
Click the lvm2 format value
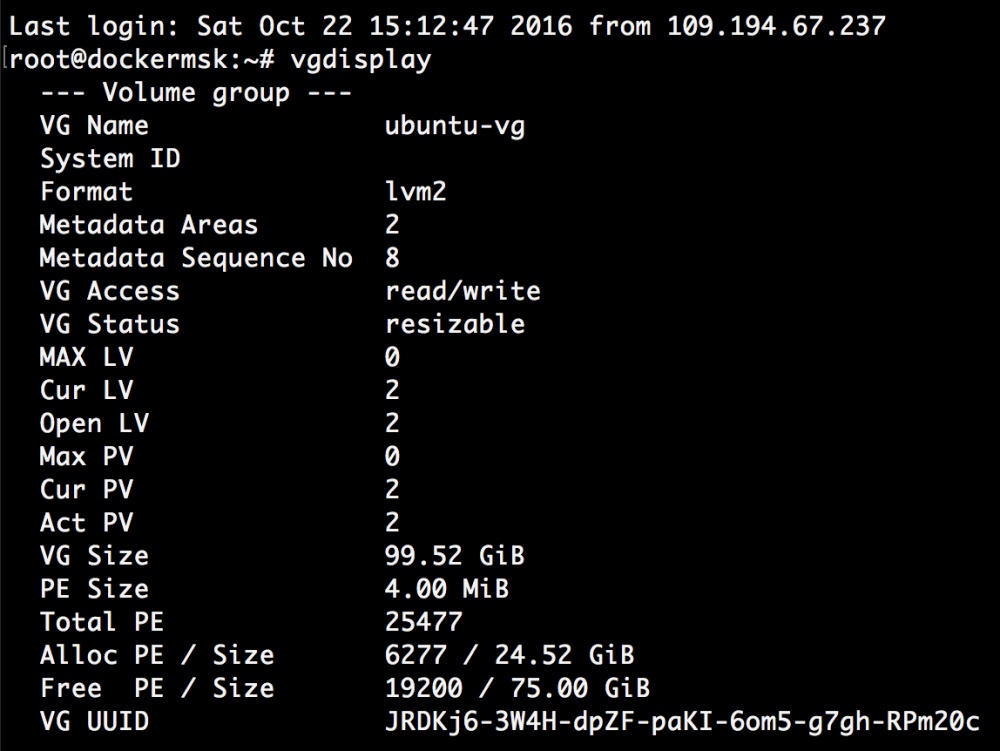[x=415, y=191]
